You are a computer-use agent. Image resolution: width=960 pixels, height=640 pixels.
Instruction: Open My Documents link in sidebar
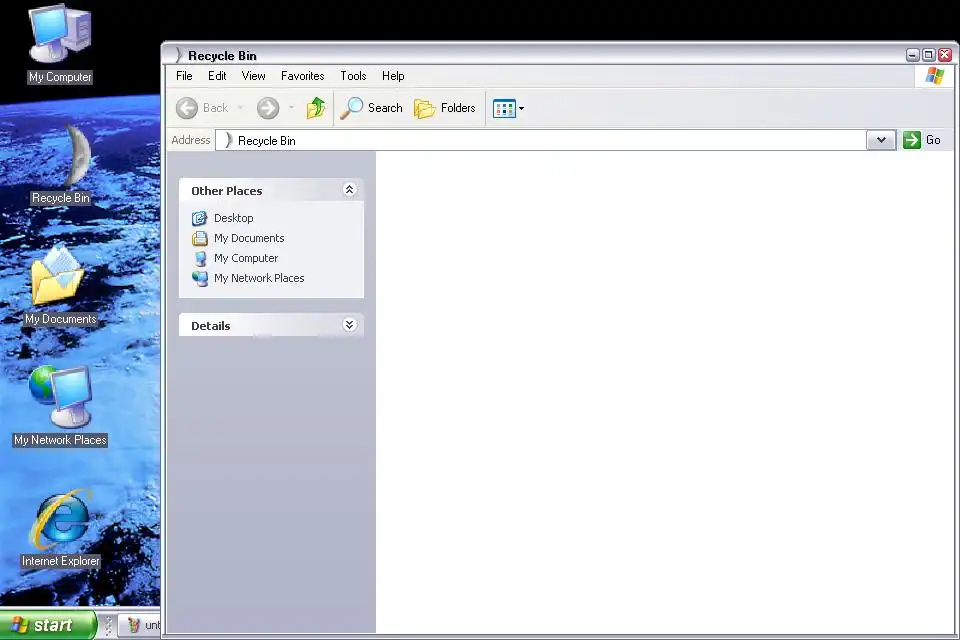click(x=249, y=238)
